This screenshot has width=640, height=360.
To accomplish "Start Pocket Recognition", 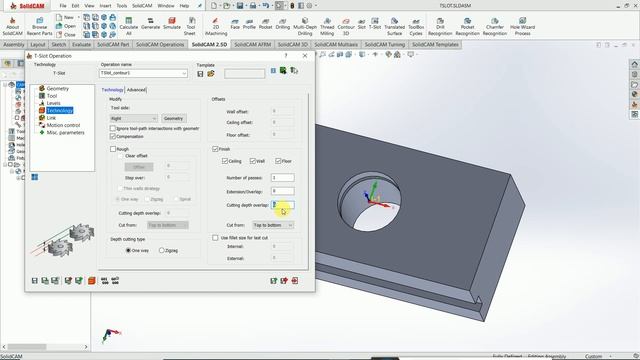I will [x=467, y=27].
